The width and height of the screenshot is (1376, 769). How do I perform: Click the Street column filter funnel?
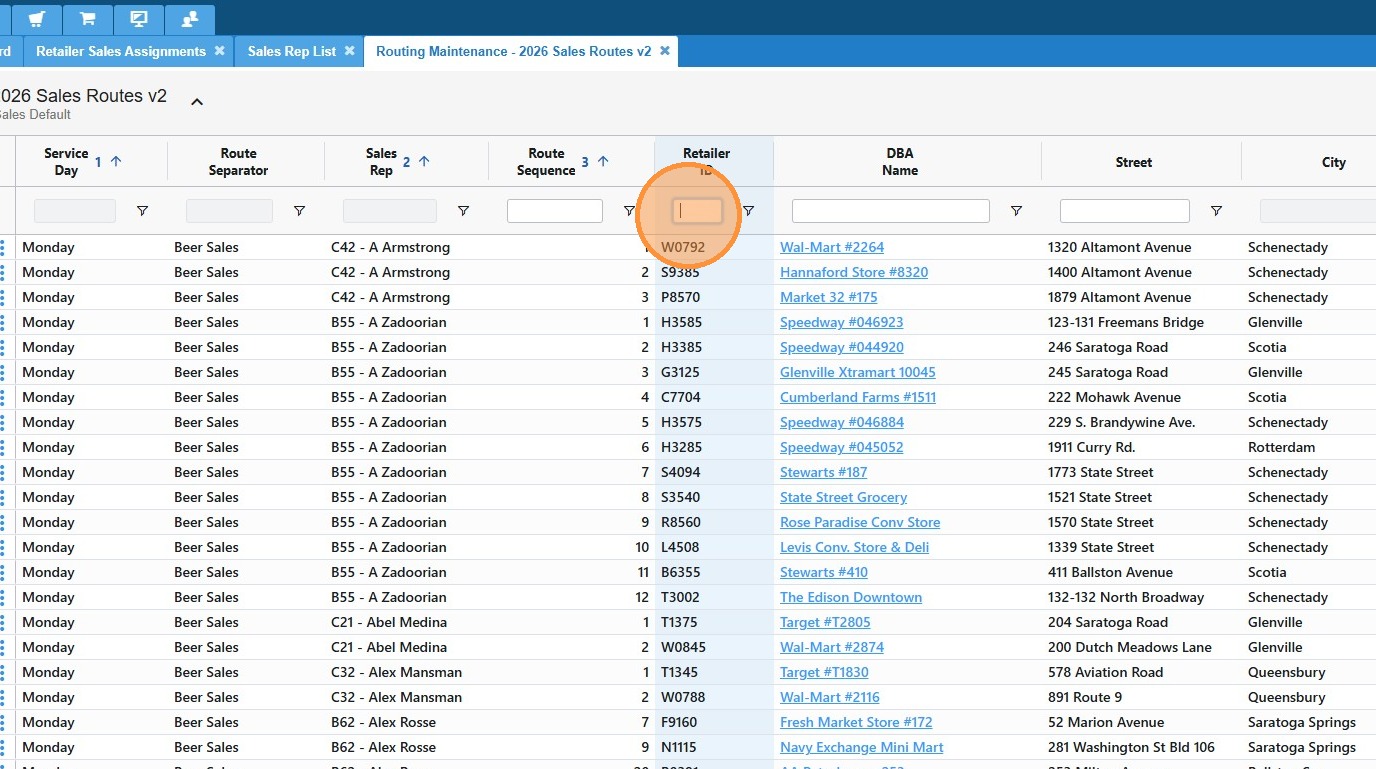click(1216, 211)
